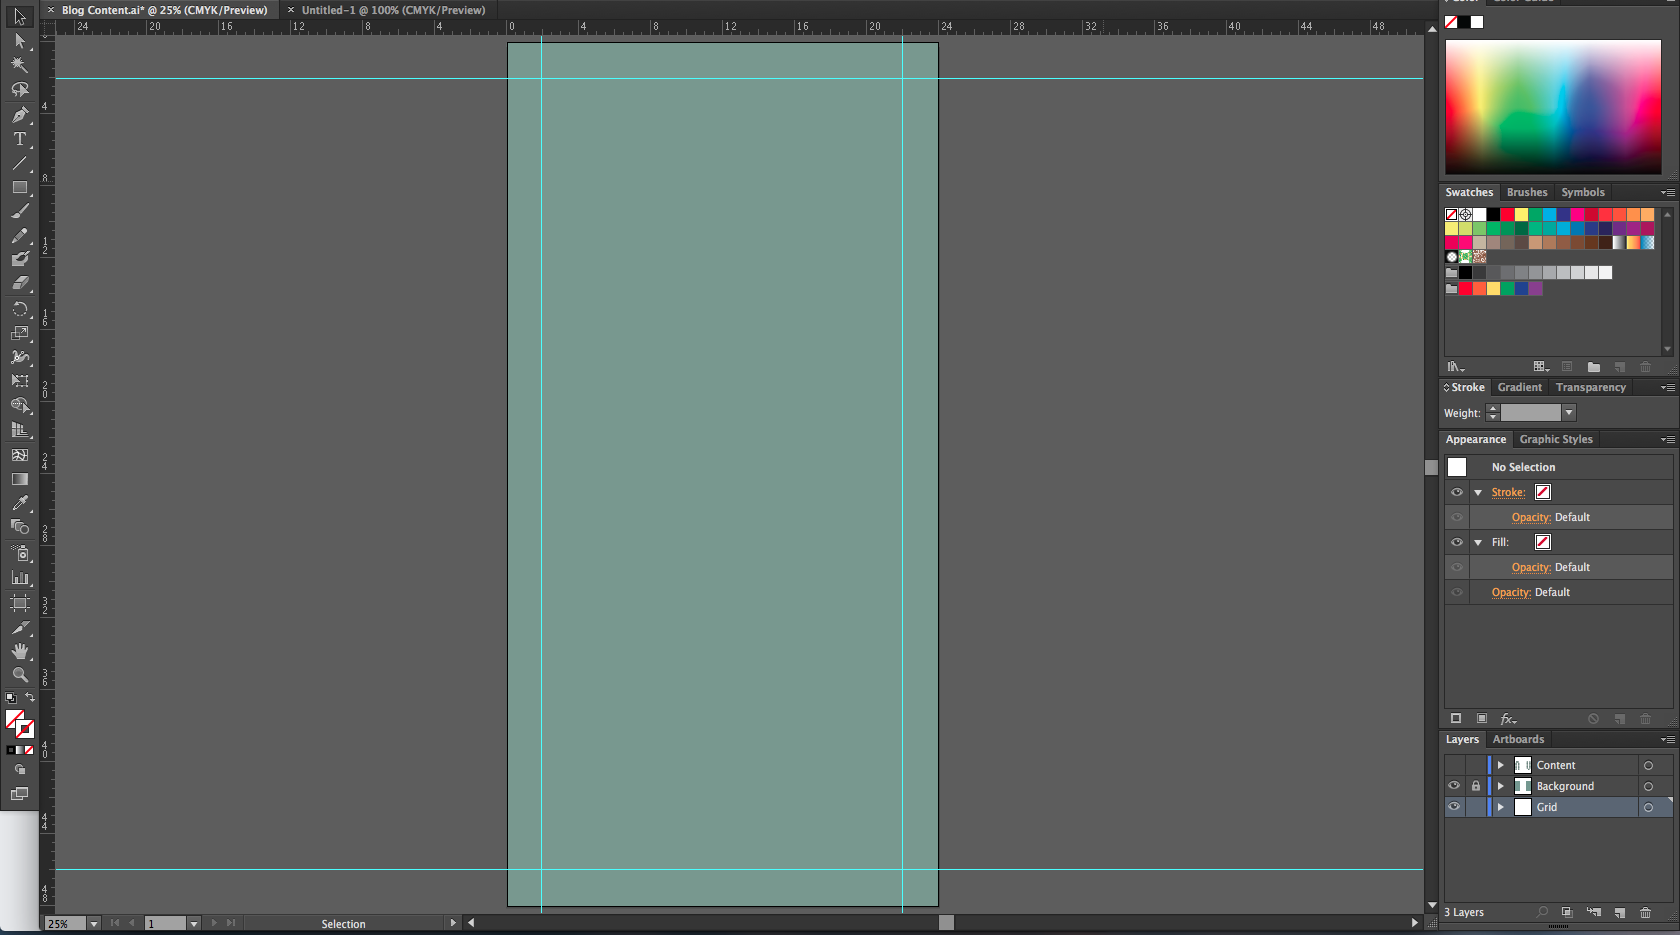
Task: Delete selection with Layers trash icon
Action: coord(1645,912)
